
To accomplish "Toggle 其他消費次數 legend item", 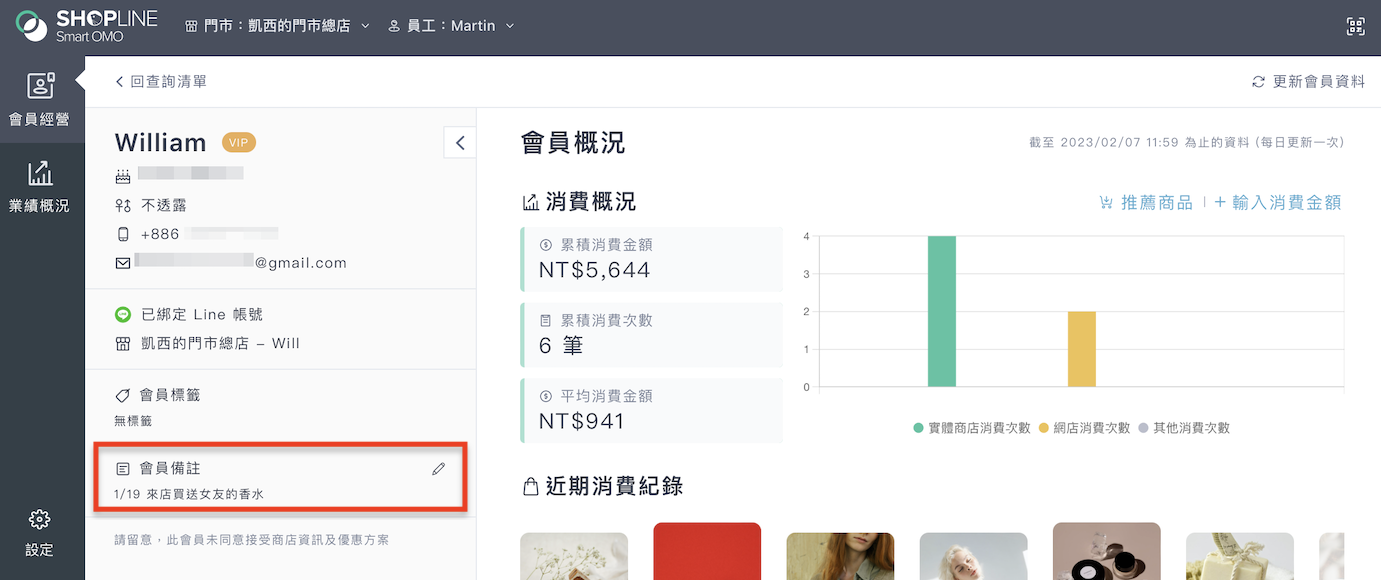I will [x=1184, y=428].
